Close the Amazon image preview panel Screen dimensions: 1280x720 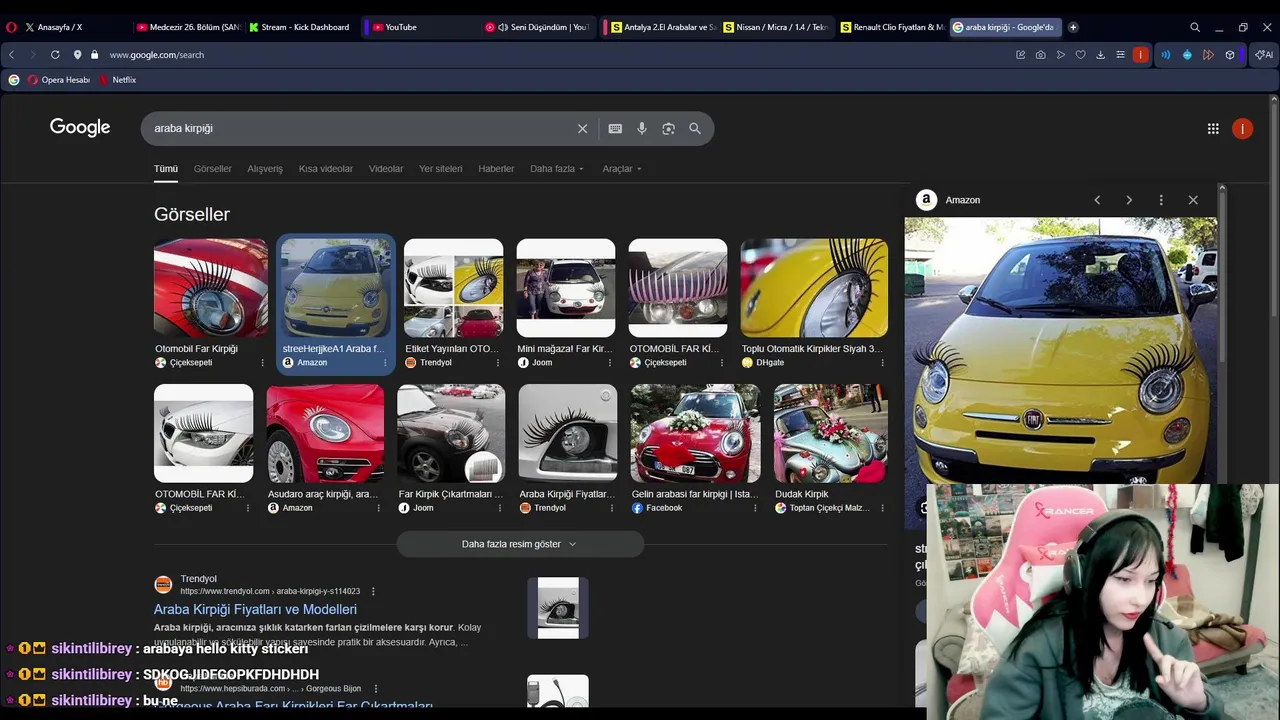point(1193,200)
